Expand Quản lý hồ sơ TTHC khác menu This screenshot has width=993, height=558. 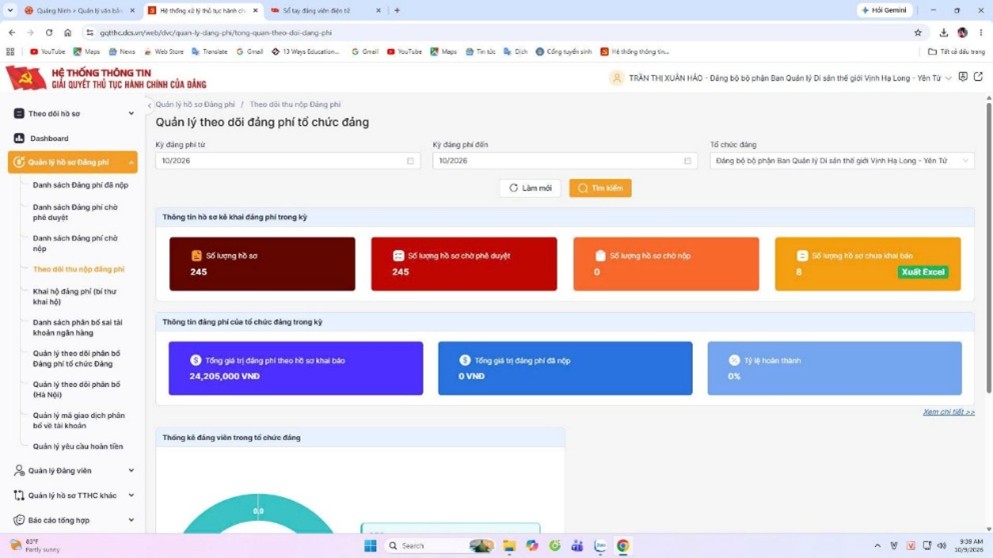[x=131, y=495]
